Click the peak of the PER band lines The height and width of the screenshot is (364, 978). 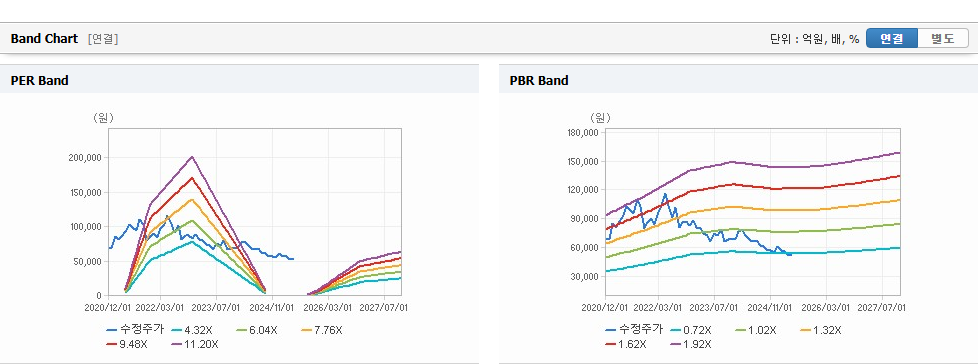[x=192, y=157]
